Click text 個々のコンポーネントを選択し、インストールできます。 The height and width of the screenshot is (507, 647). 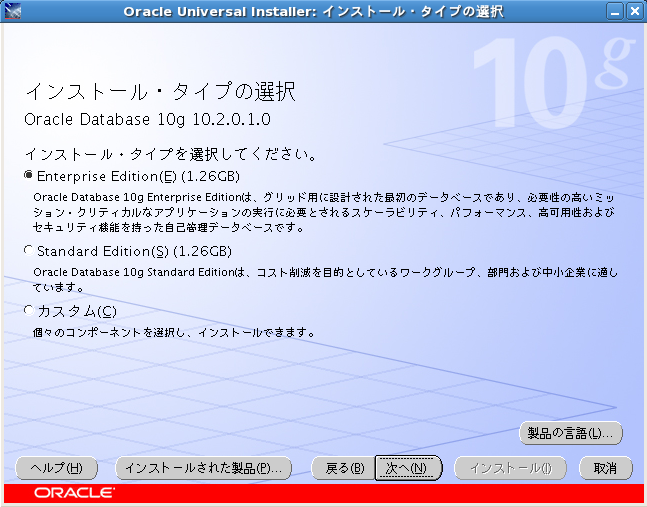(174, 332)
